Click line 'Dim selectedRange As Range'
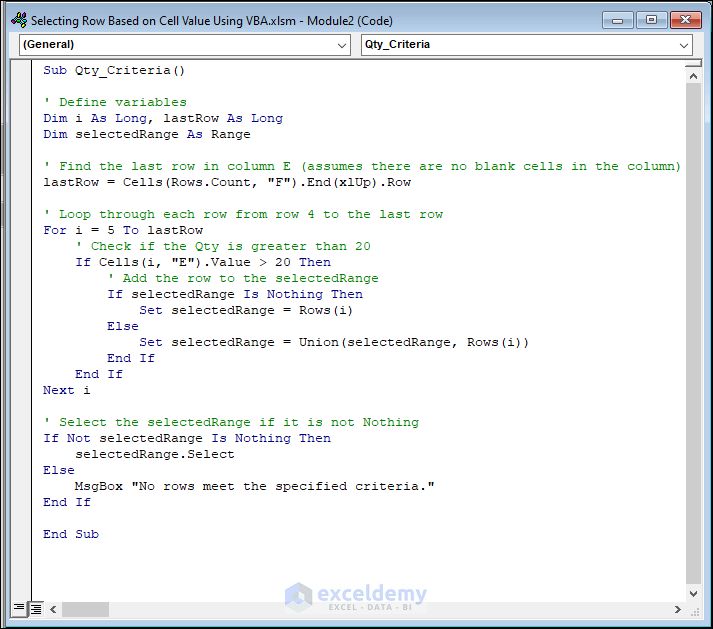This screenshot has height=629, width=713. (x=147, y=135)
